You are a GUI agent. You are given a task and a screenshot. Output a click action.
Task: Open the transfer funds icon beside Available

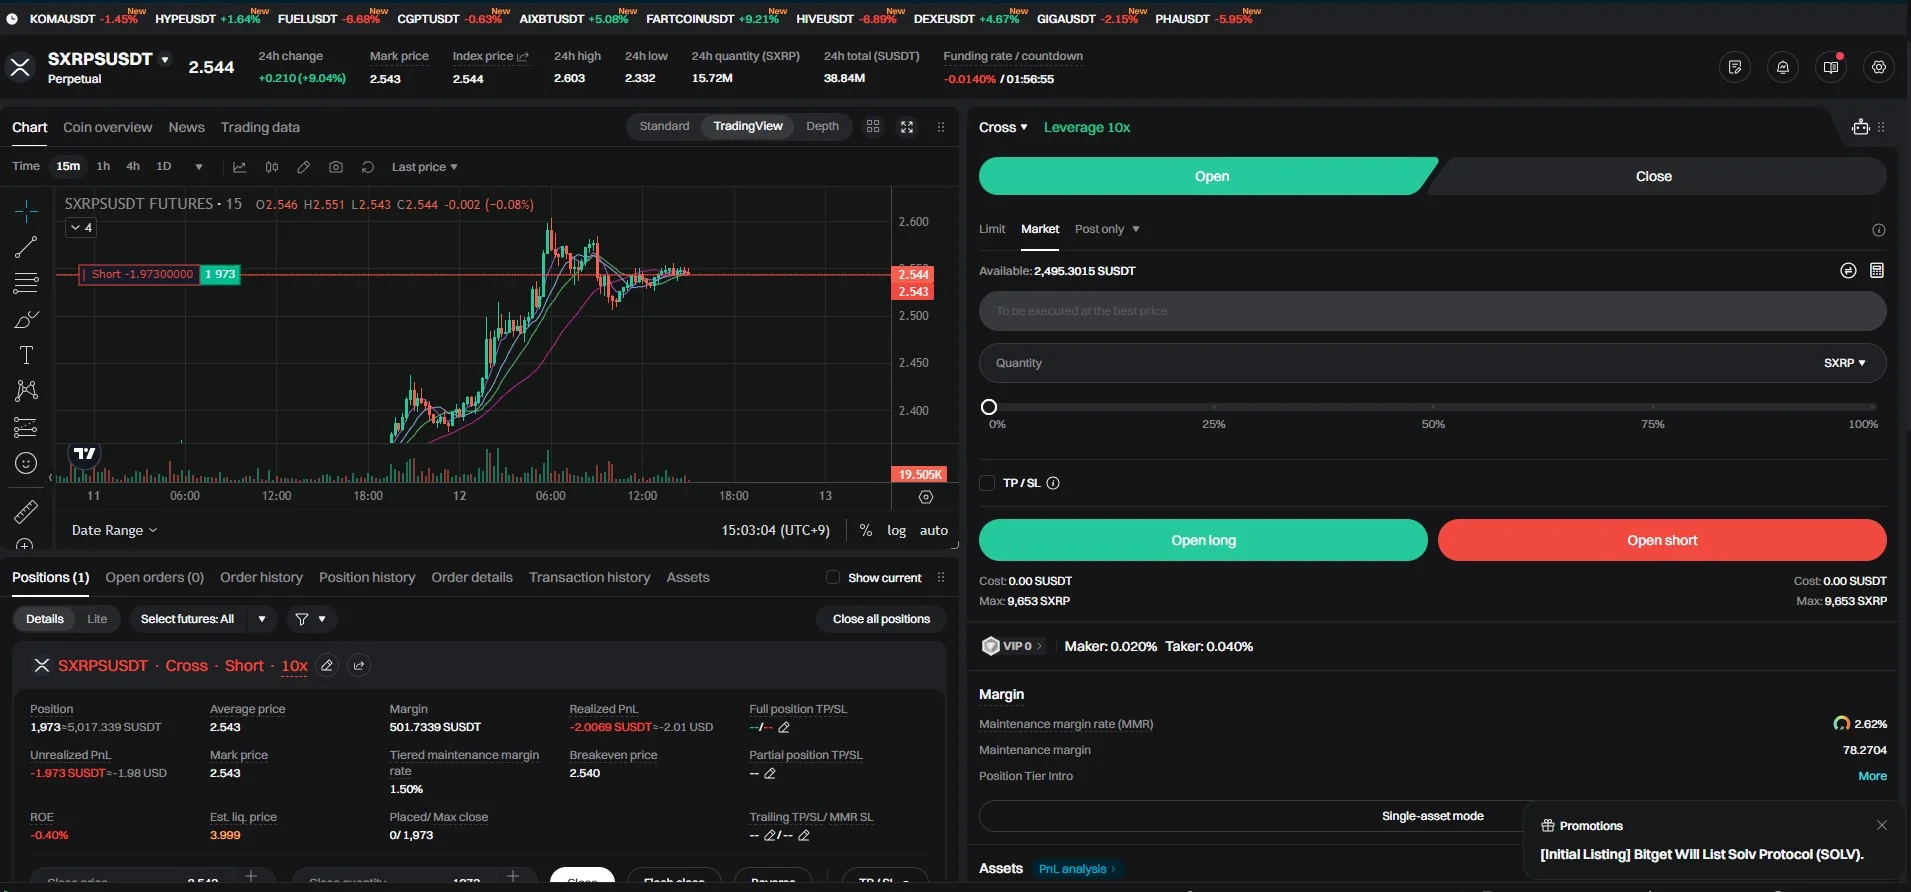point(1848,271)
